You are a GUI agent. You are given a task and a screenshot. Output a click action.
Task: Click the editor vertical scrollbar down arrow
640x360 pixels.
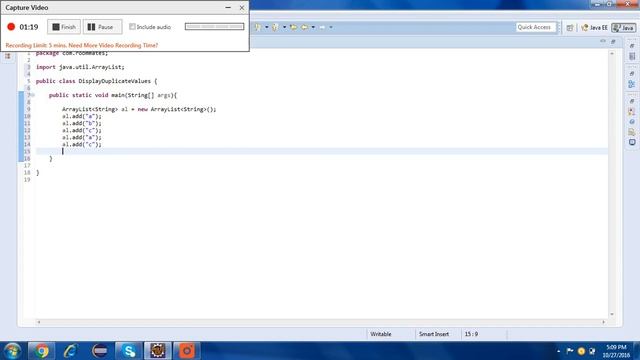[611, 314]
